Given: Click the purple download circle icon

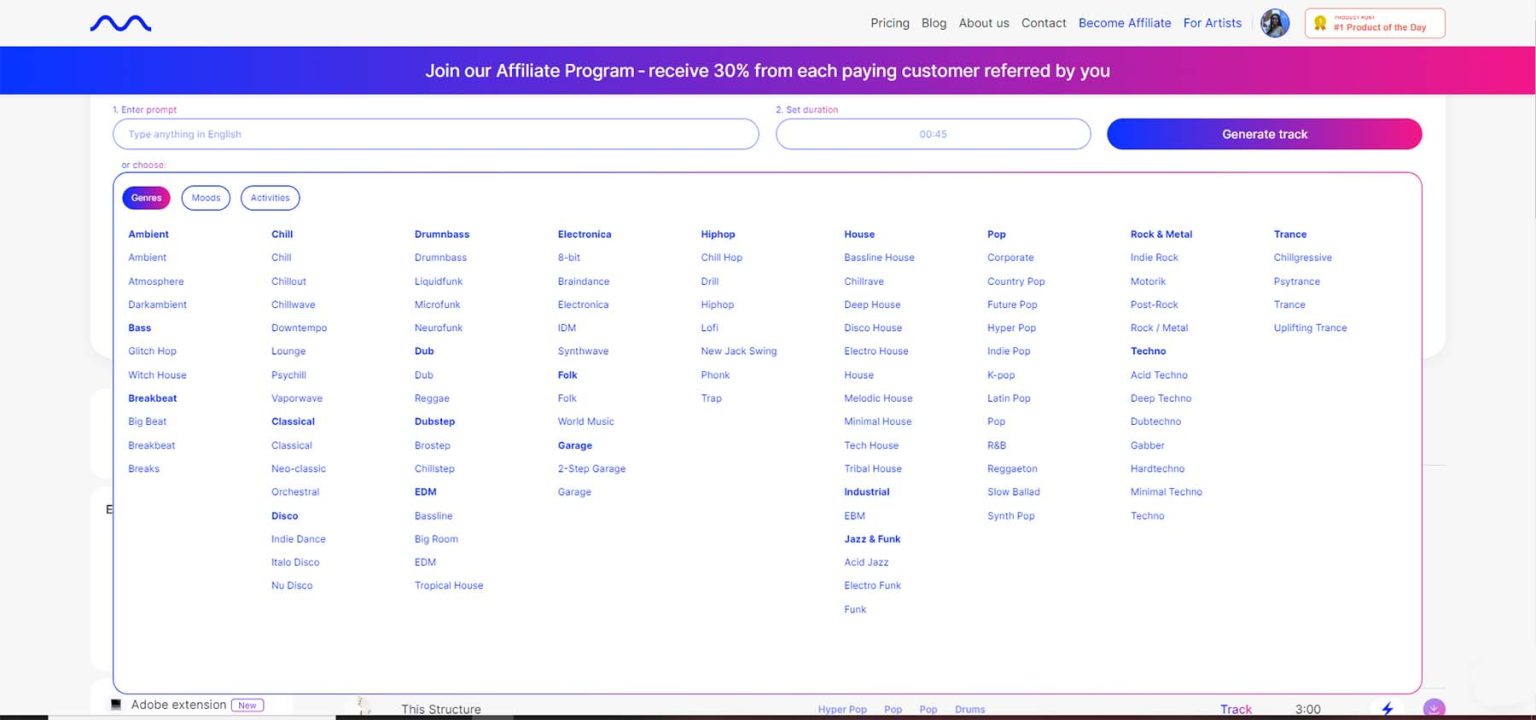Looking at the screenshot, I should pyautogui.click(x=1432, y=707).
